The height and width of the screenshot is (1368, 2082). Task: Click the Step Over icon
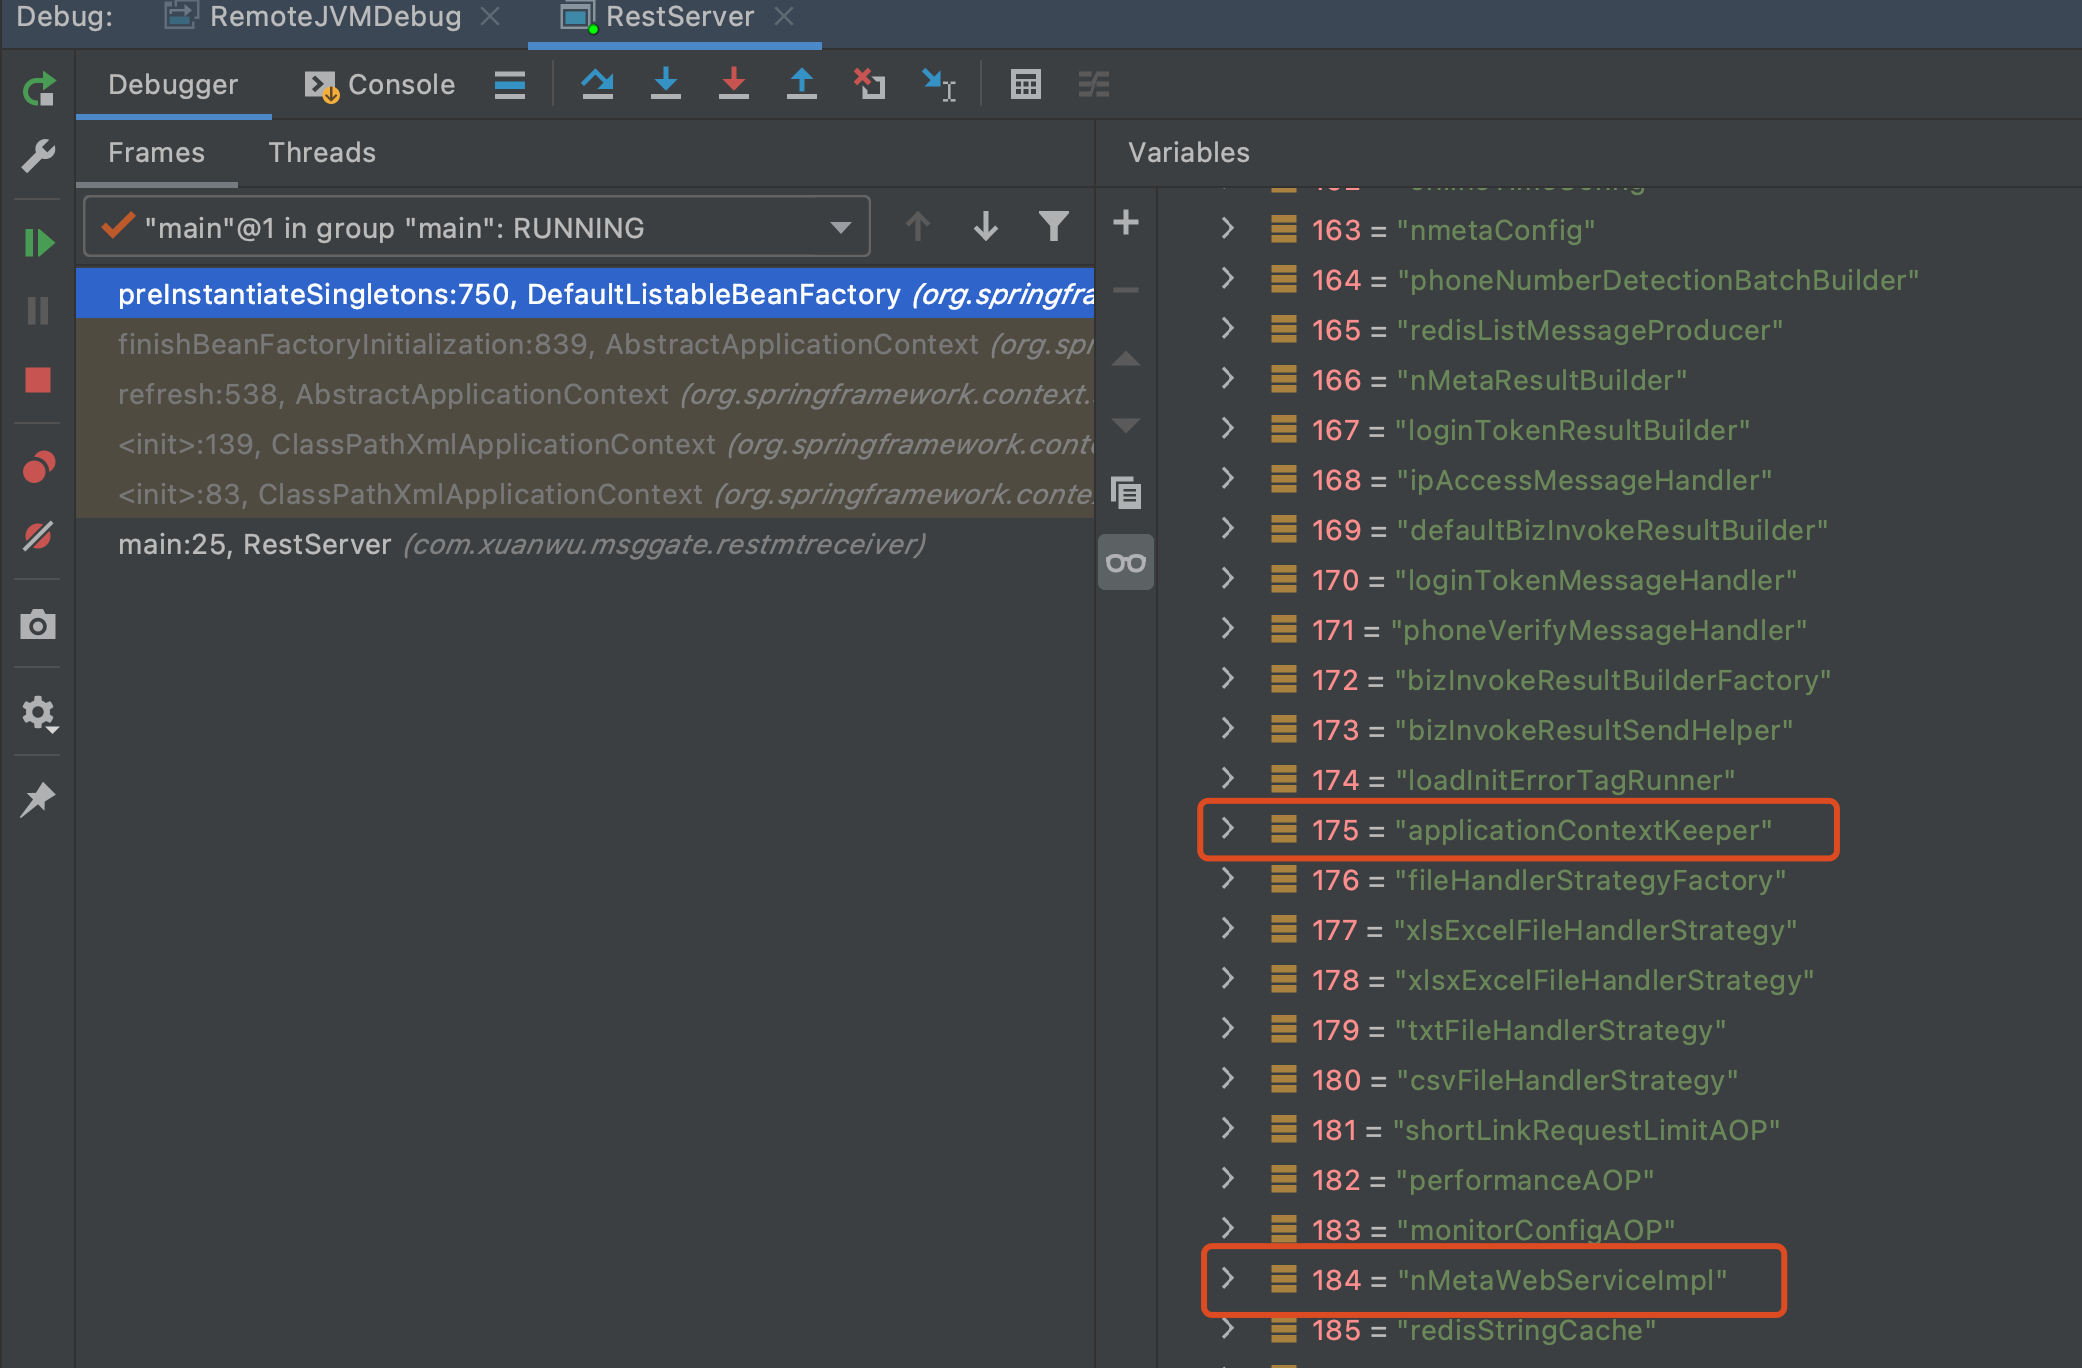click(598, 85)
